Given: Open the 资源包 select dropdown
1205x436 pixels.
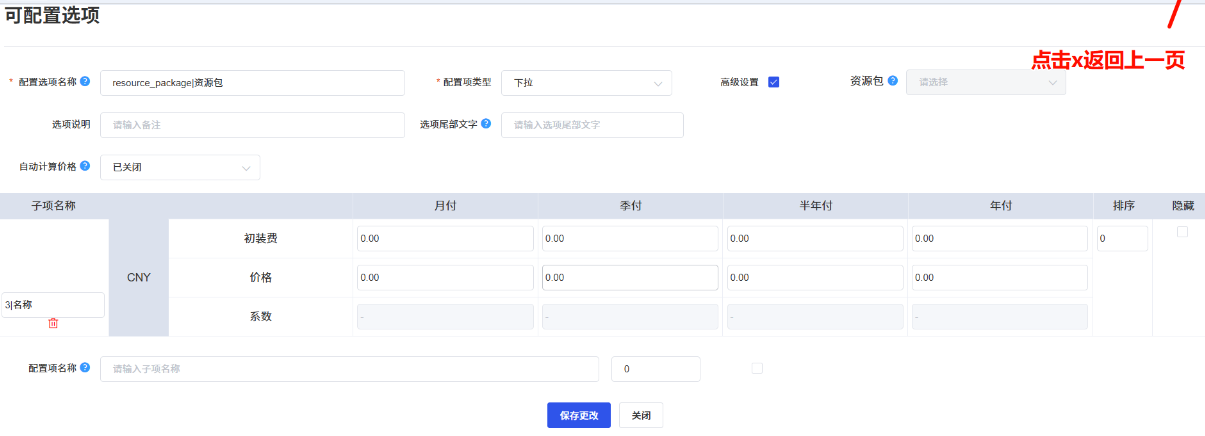Looking at the screenshot, I should pos(986,82).
